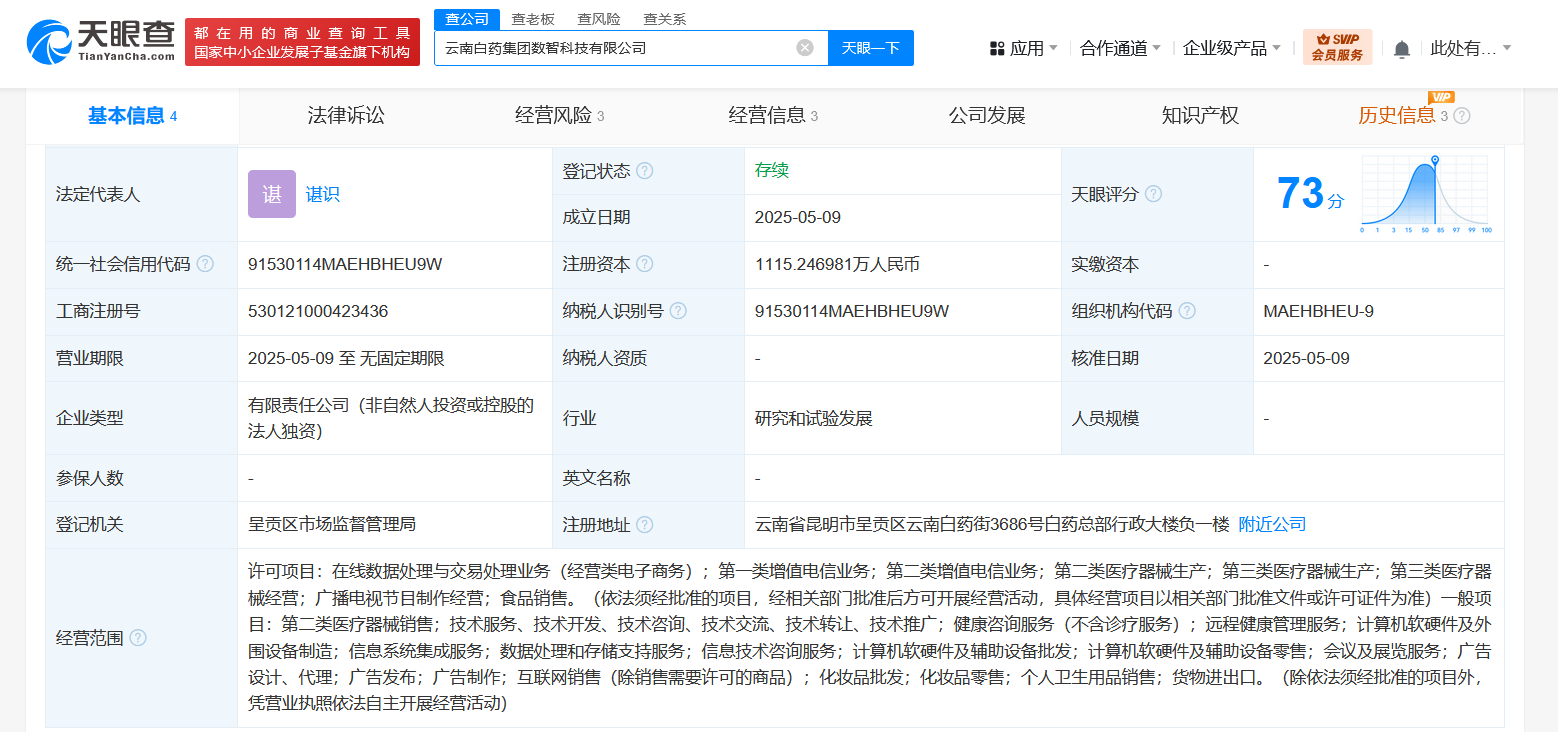Click the help icon next to 天眼评分
This screenshot has height=732, width=1558.
pyautogui.click(x=1154, y=194)
